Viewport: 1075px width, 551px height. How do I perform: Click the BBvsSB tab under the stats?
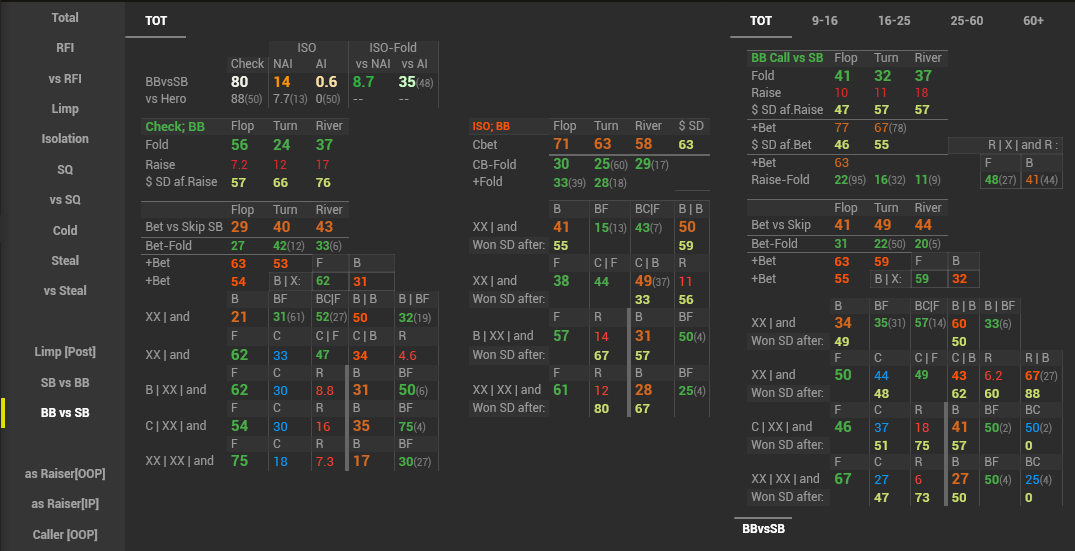tap(763, 528)
